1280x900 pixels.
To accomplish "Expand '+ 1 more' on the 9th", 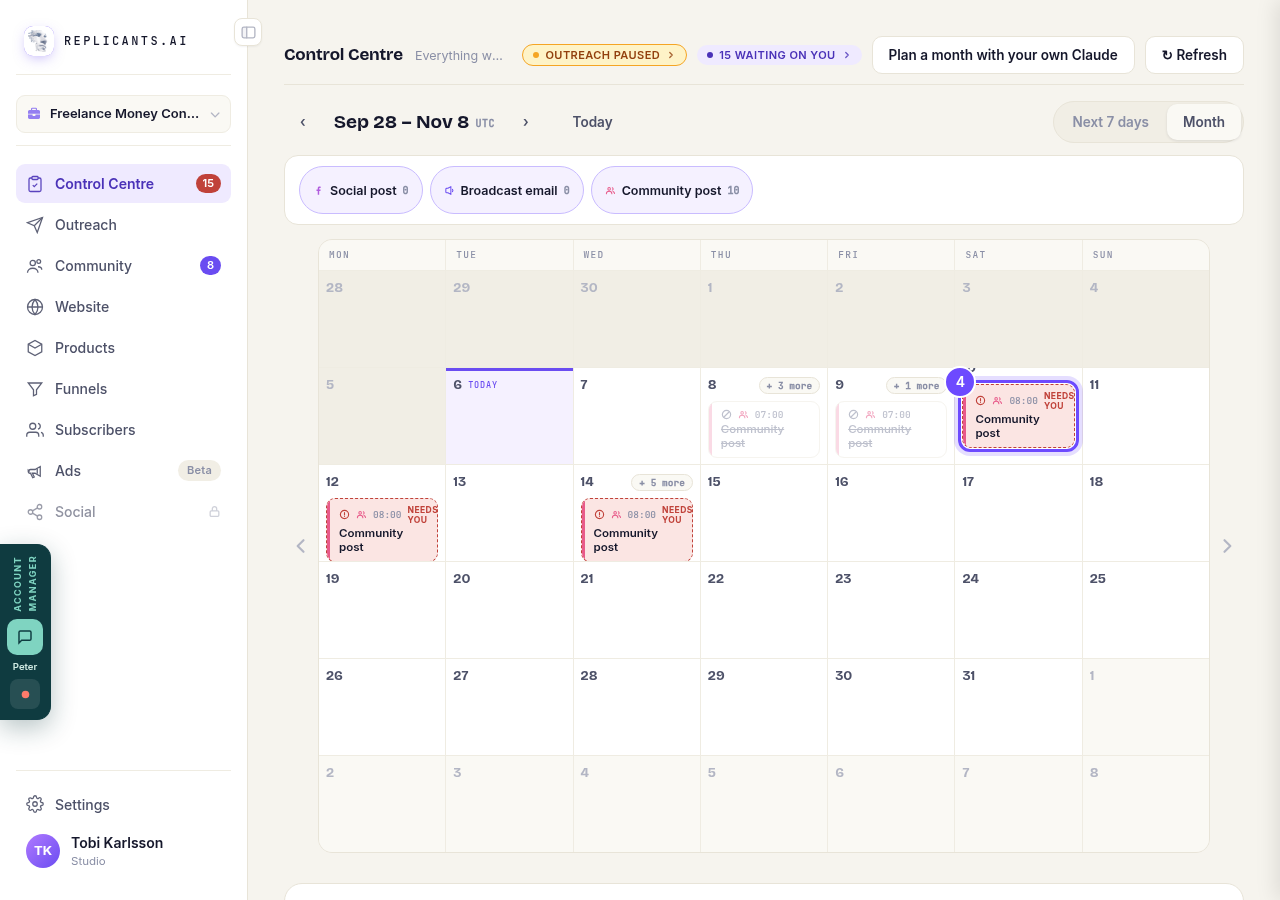I will click(x=916, y=386).
